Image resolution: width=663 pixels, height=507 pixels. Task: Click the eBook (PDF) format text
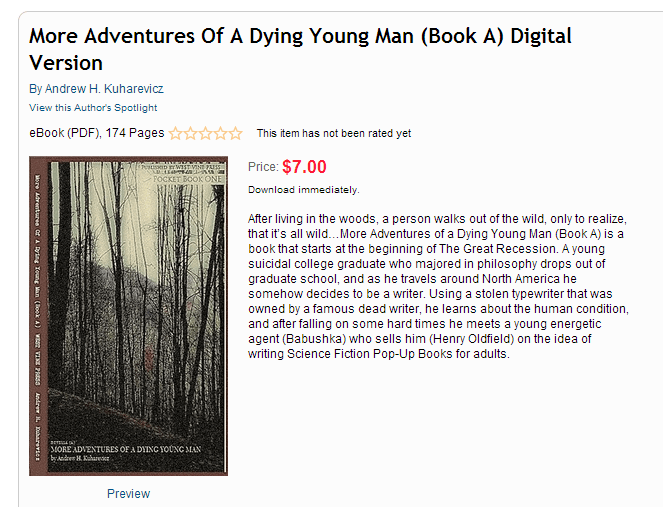[x=62, y=133]
